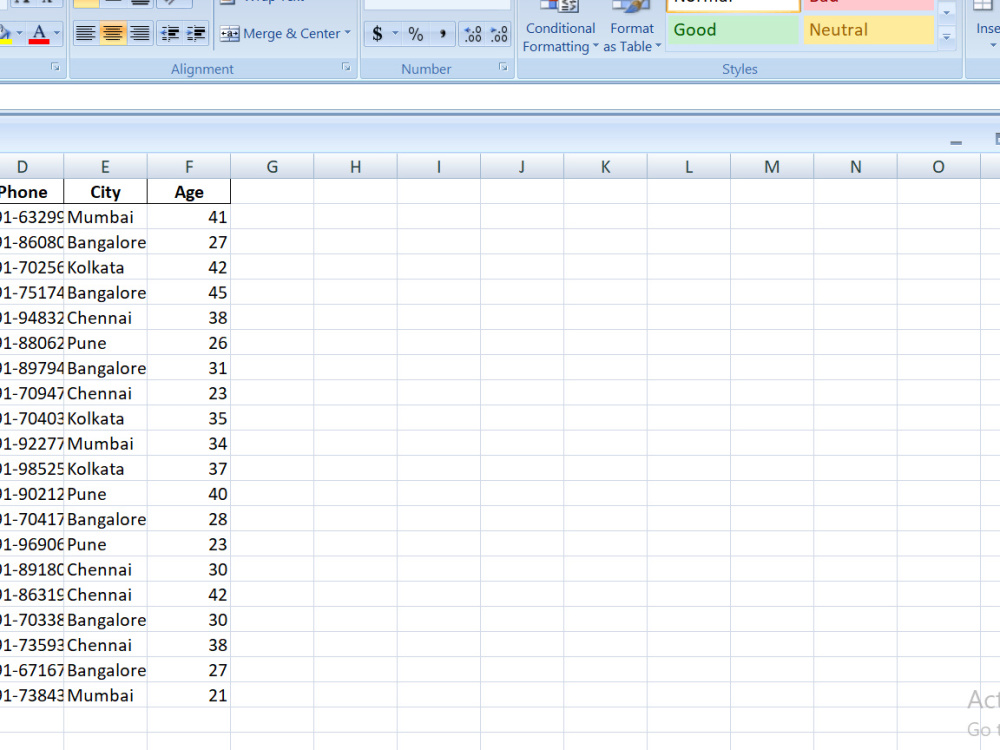Select the age cell "35"
This screenshot has width=1000, height=750.
[x=189, y=418]
